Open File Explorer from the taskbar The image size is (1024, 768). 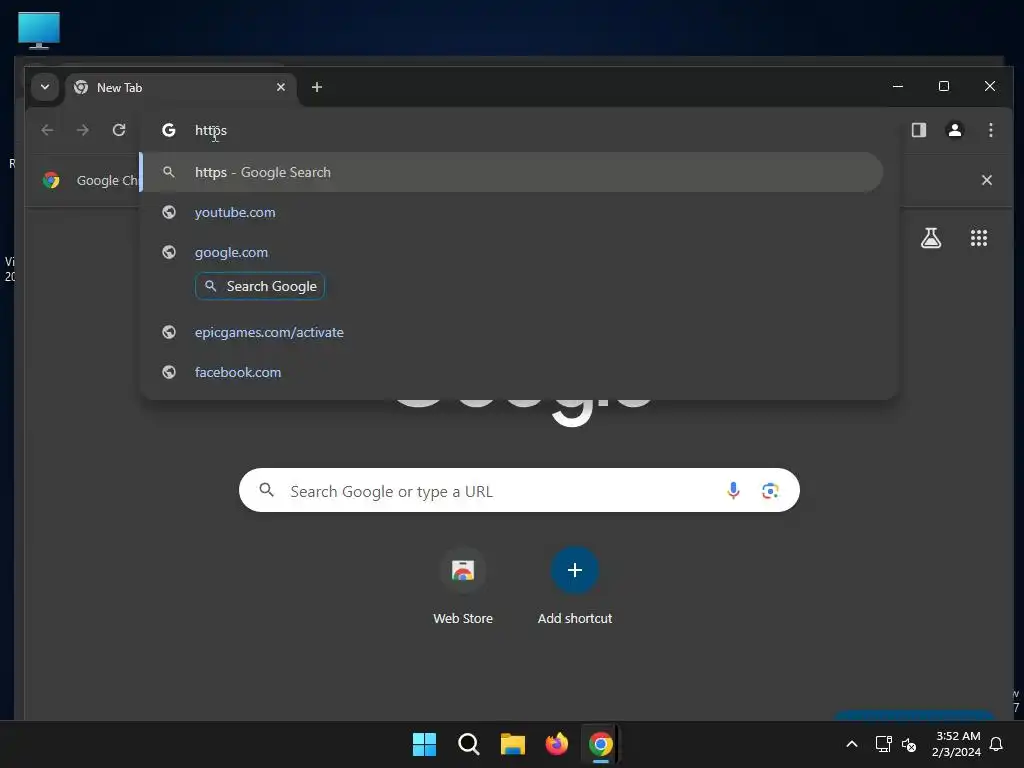pyautogui.click(x=513, y=744)
